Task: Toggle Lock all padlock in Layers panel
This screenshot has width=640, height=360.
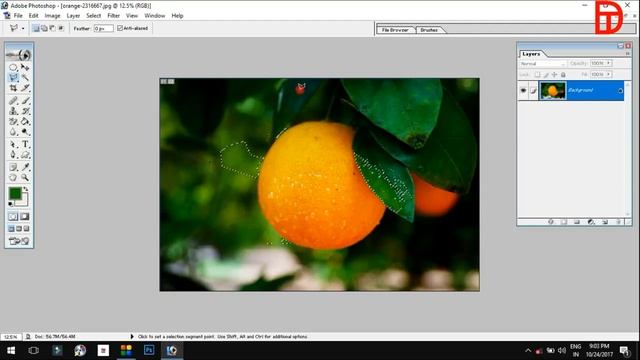Action: [x=563, y=75]
